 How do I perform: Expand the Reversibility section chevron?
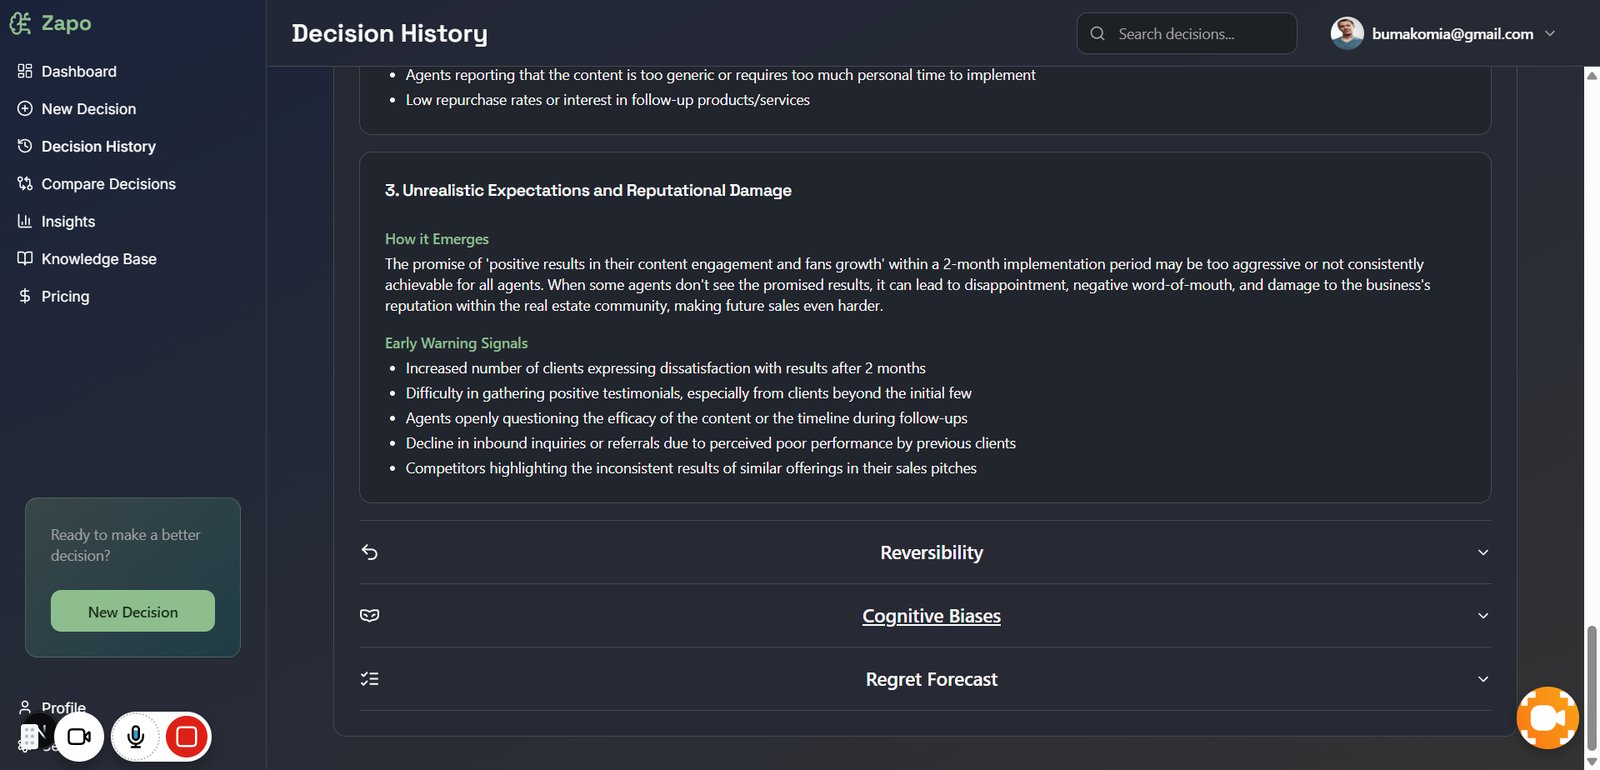click(x=1483, y=552)
